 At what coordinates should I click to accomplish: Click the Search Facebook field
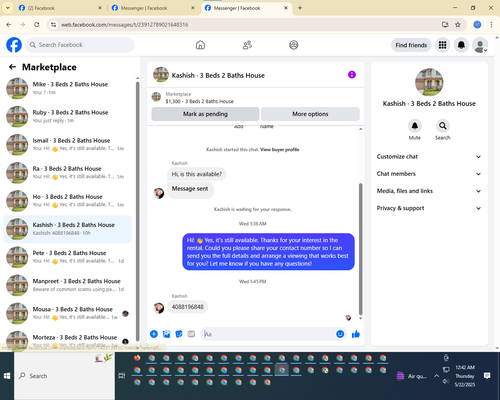point(80,45)
